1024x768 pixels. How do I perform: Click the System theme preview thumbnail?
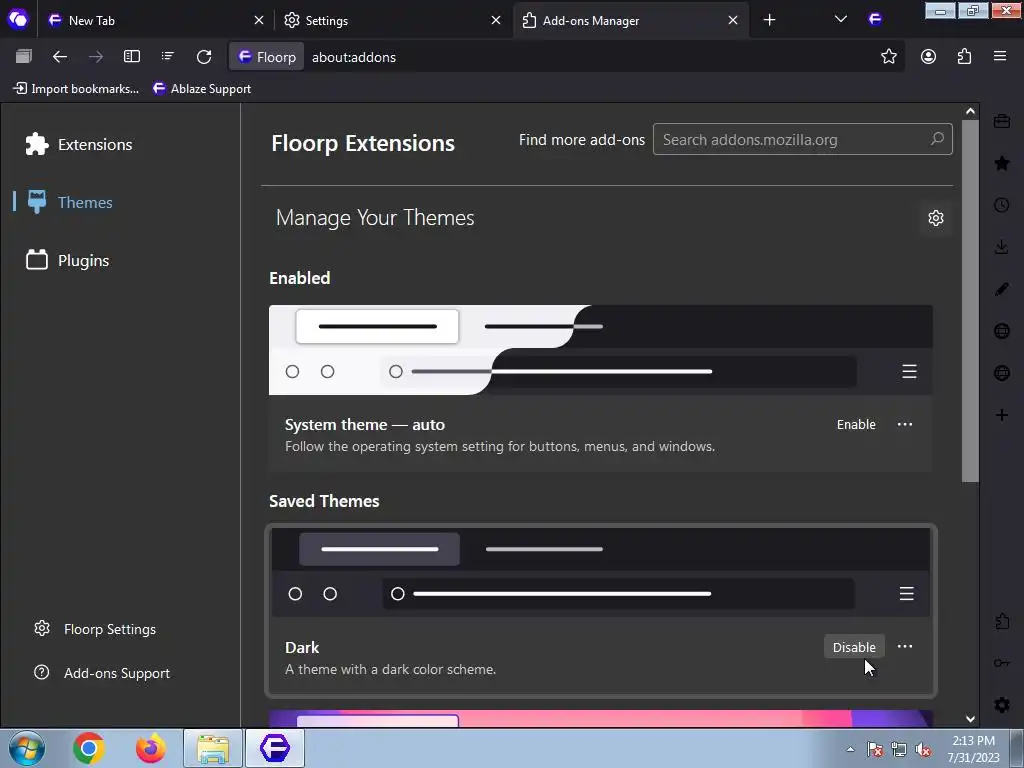click(x=600, y=350)
